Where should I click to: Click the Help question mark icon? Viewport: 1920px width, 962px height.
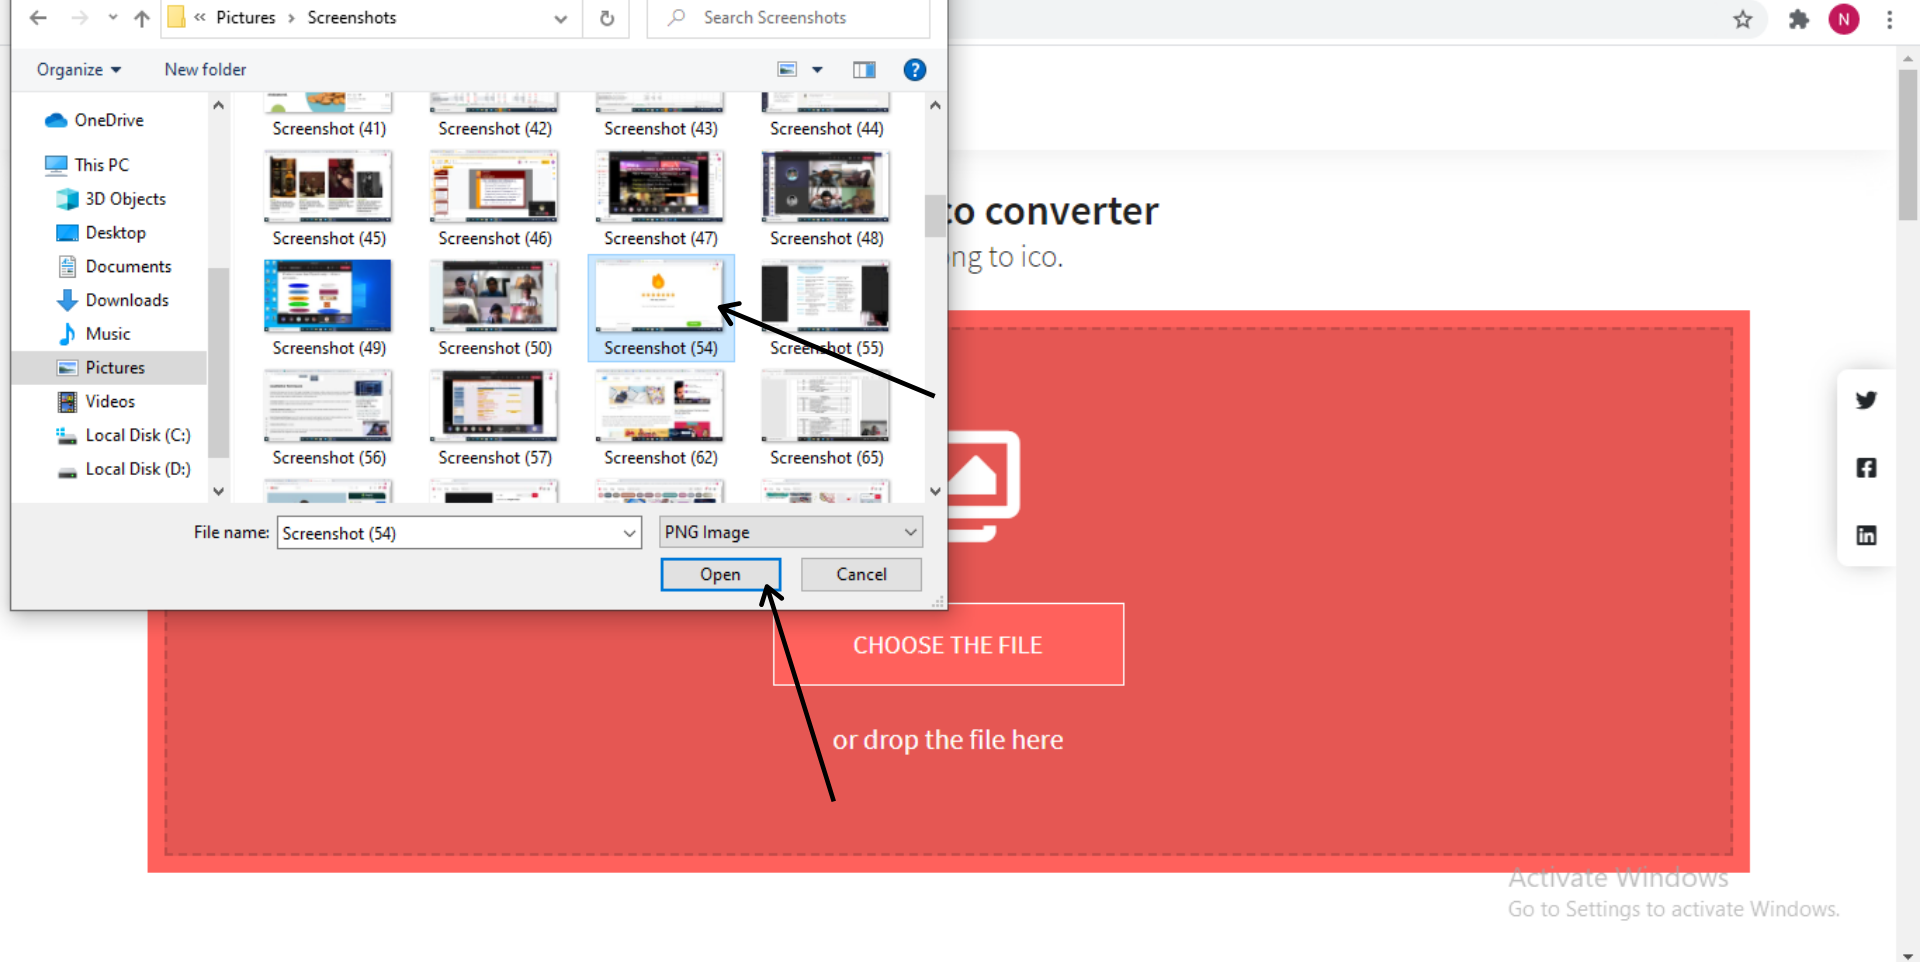915,69
